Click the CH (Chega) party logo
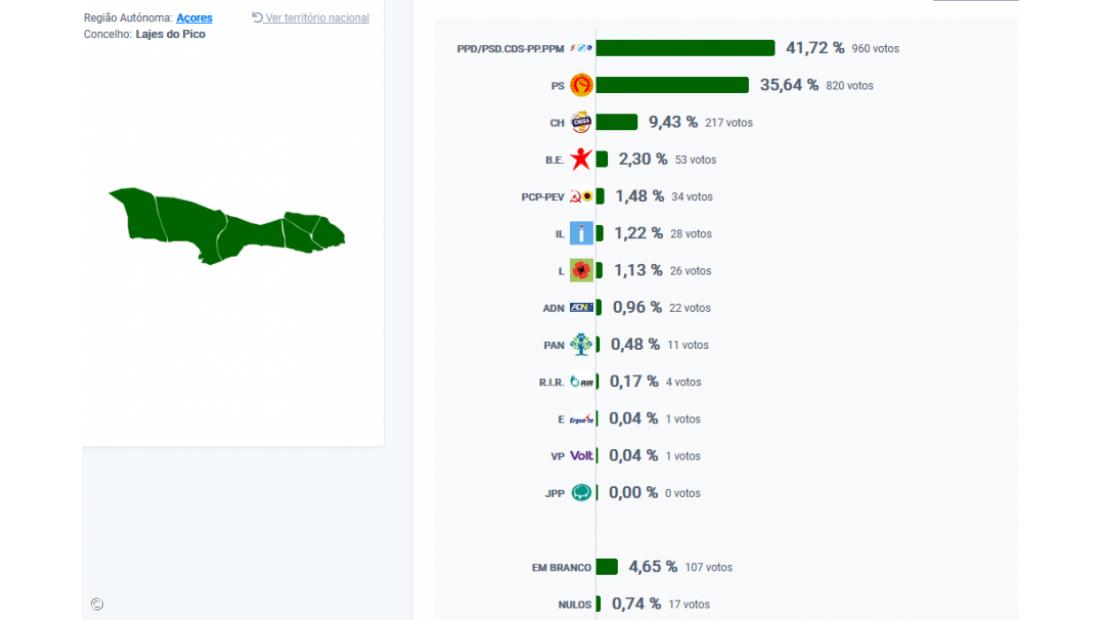Viewport: 1100px width, 620px height. [x=581, y=123]
